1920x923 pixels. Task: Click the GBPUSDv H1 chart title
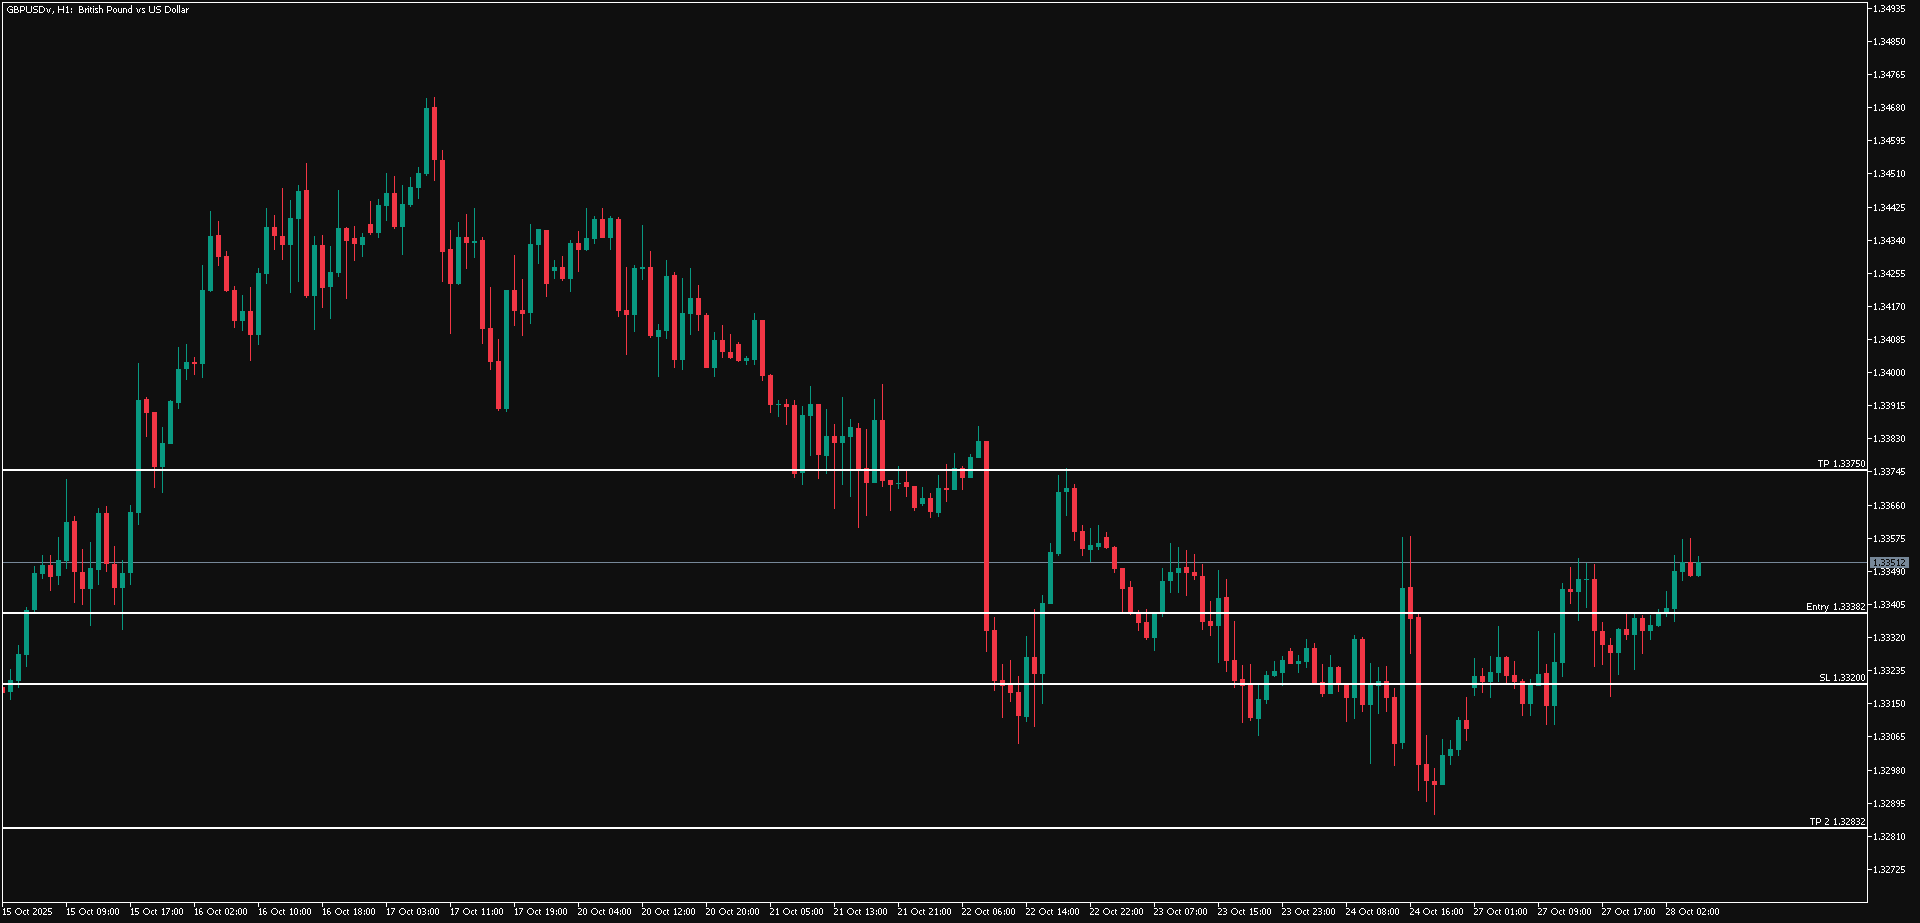pyautogui.click(x=97, y=10)
